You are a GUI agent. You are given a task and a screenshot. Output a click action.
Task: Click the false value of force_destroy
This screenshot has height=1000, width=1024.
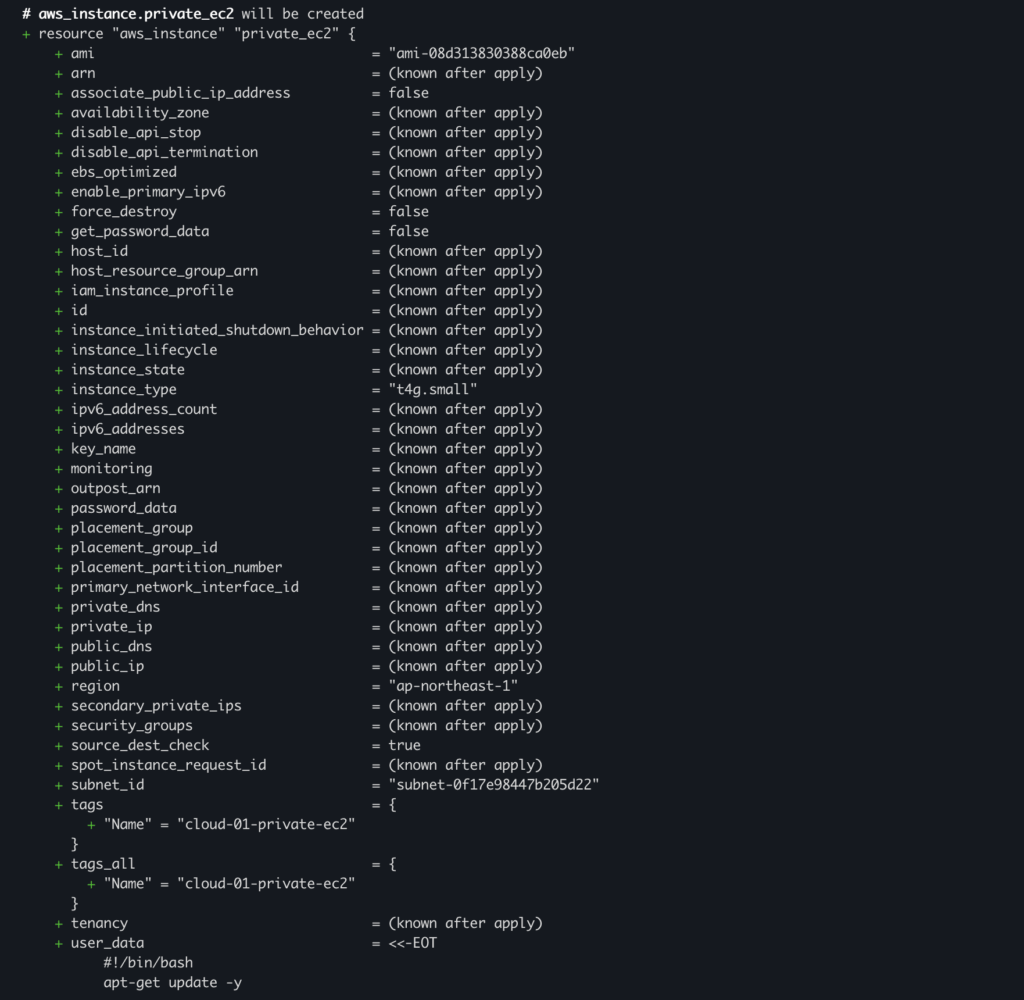point(408,211)
